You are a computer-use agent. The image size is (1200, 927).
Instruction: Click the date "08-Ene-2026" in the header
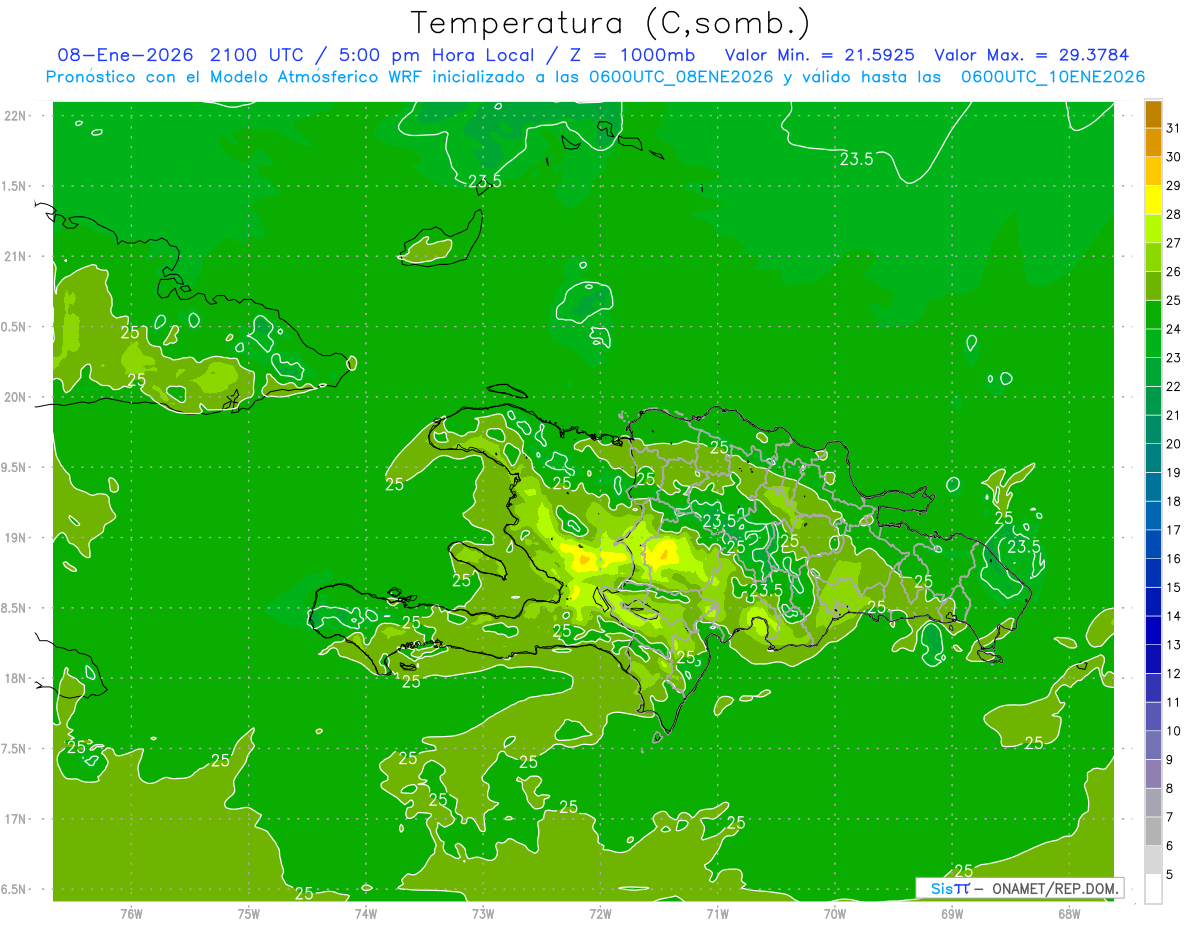click(x=125, y=55)
